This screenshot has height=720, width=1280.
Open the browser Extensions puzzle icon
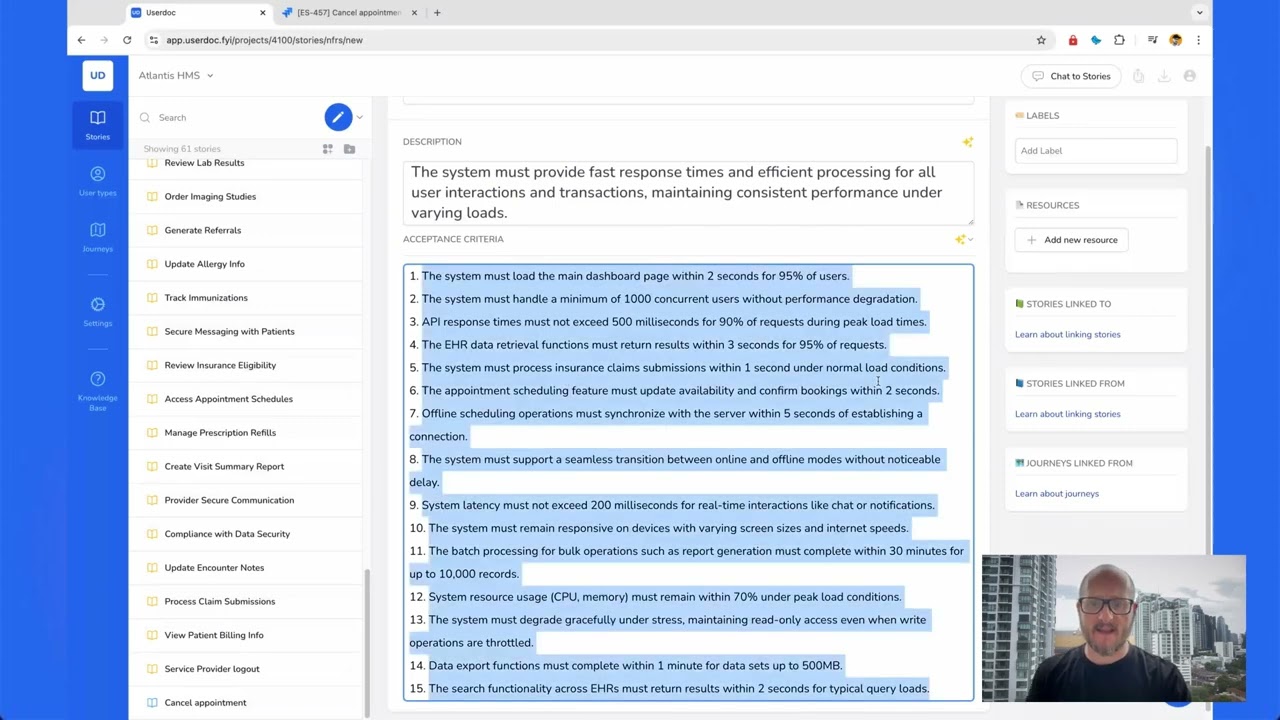(x=1119, y=40)
